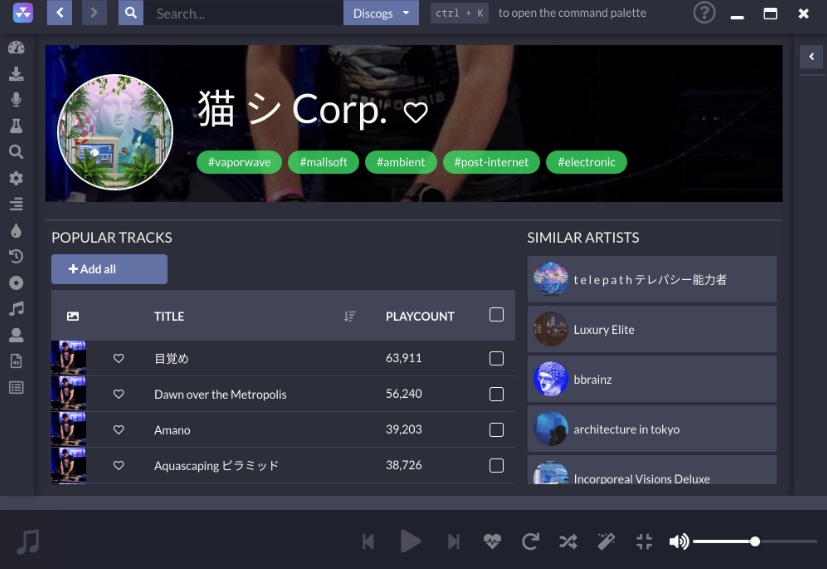
Task: Sort tracks using the Title sort icon
Action: pos(350,316)
